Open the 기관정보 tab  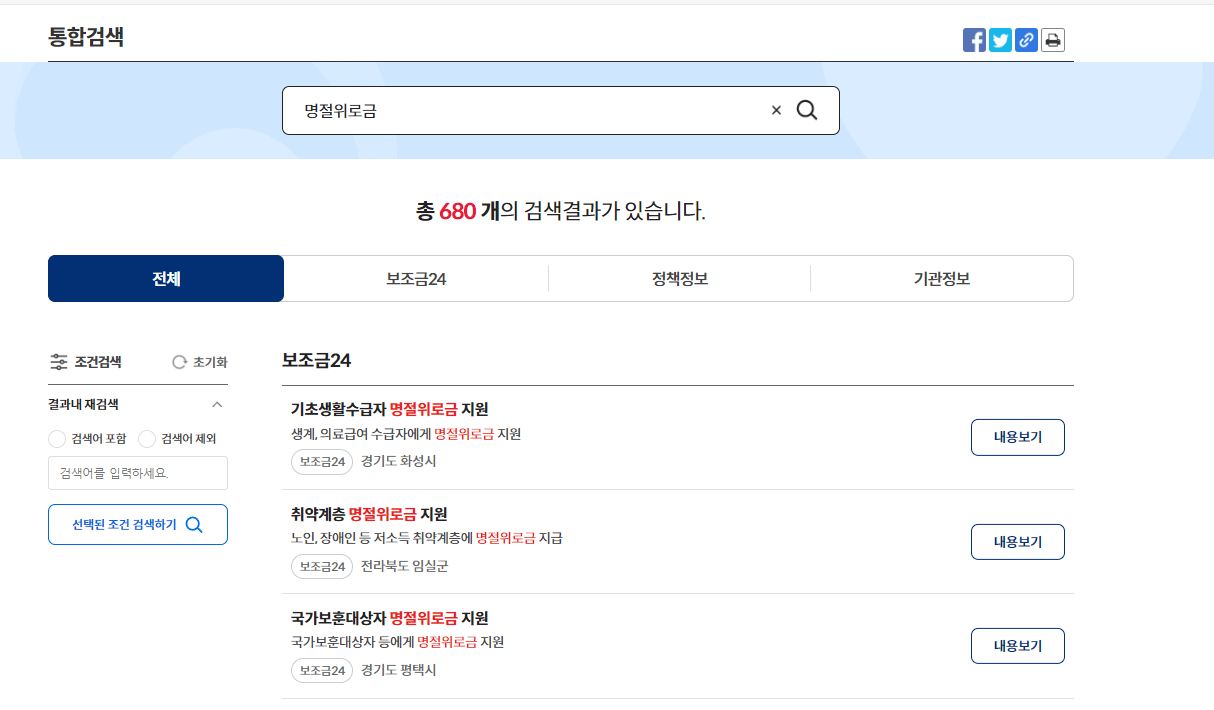941,278
